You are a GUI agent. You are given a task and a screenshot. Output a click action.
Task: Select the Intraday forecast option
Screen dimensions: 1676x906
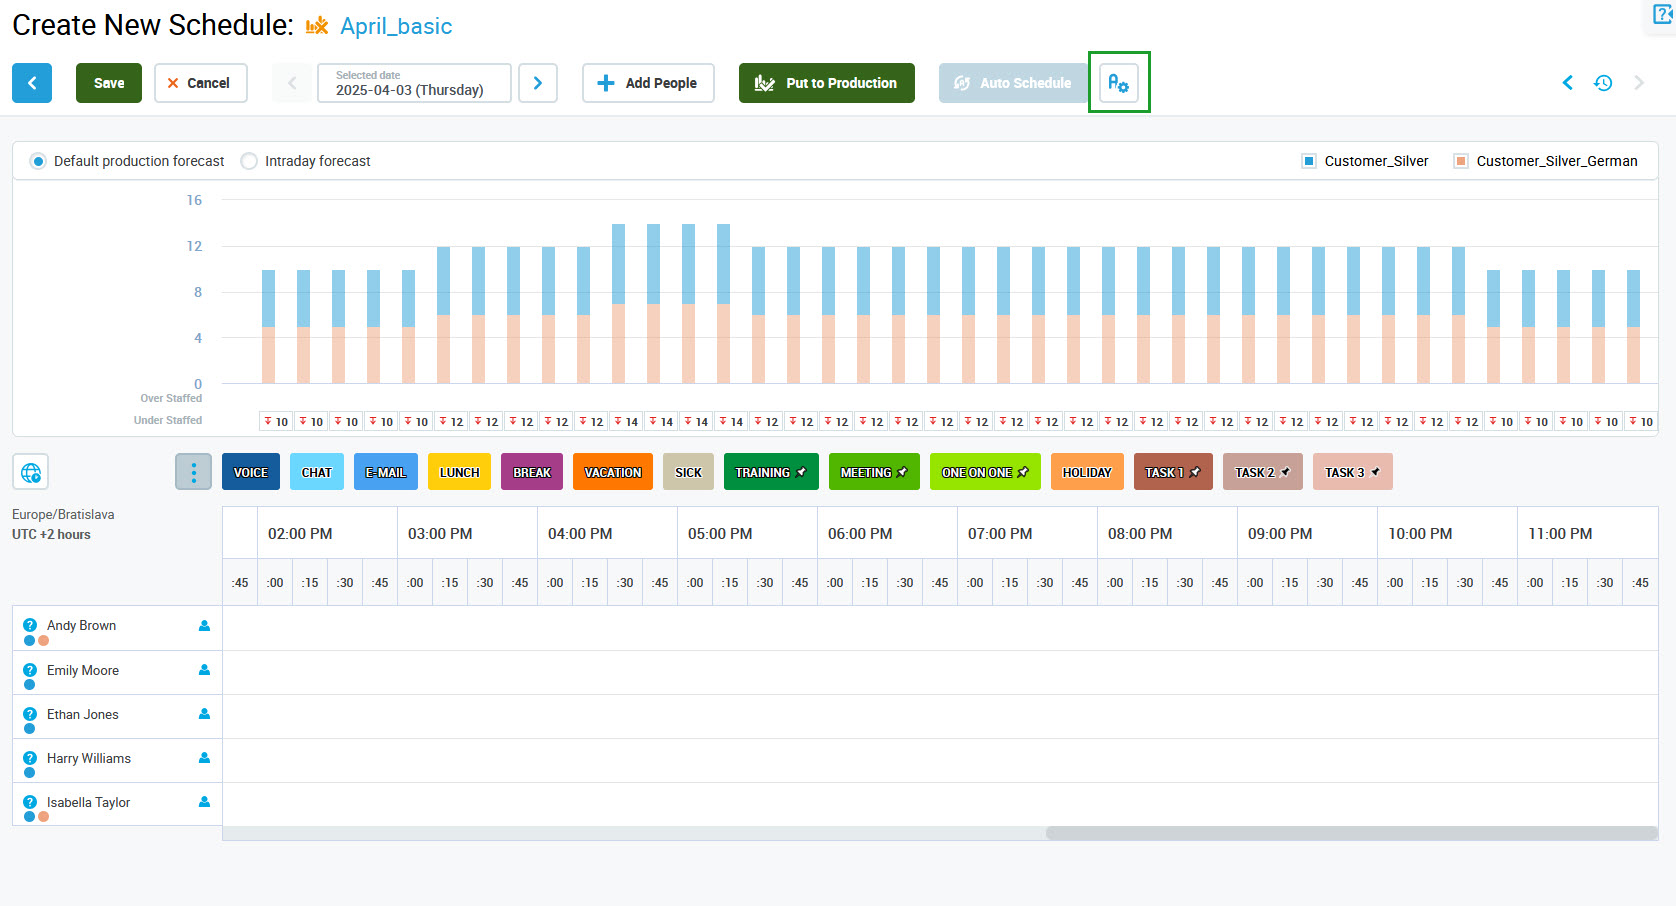point(249,161)
